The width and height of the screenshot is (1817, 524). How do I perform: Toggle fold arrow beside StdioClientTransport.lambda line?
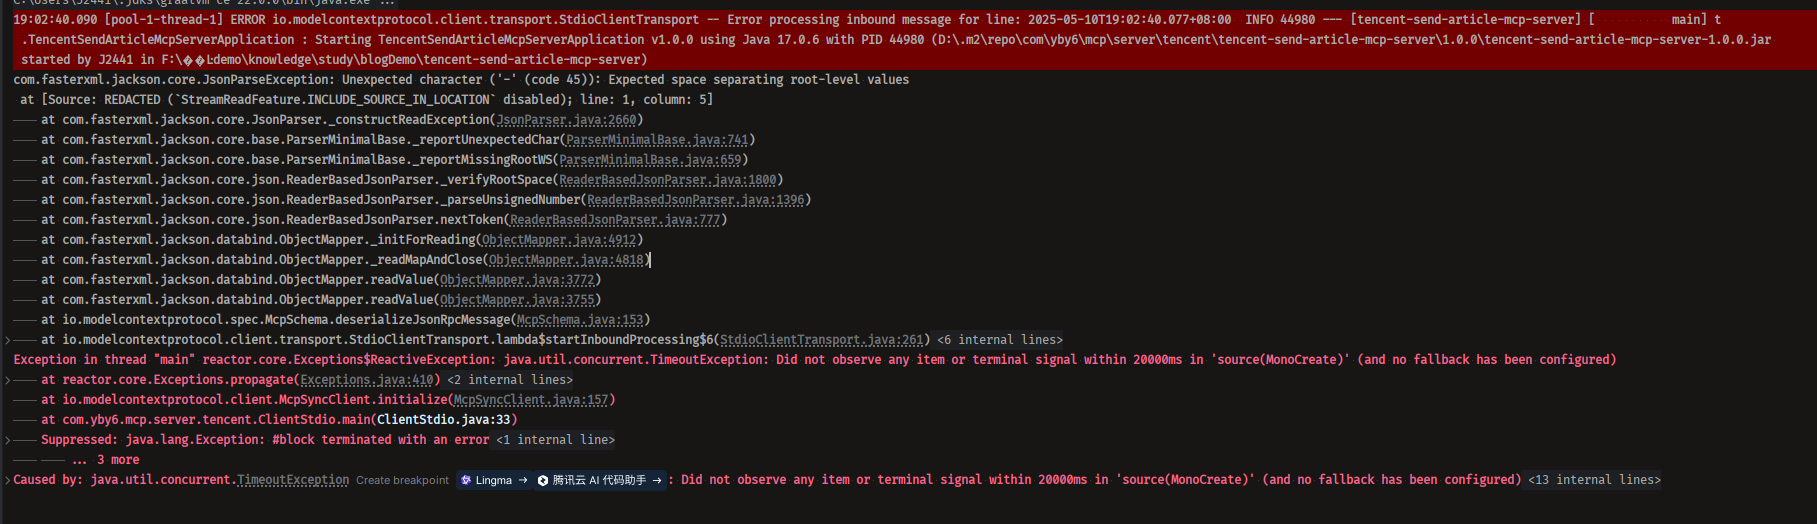tap(8, 340)
